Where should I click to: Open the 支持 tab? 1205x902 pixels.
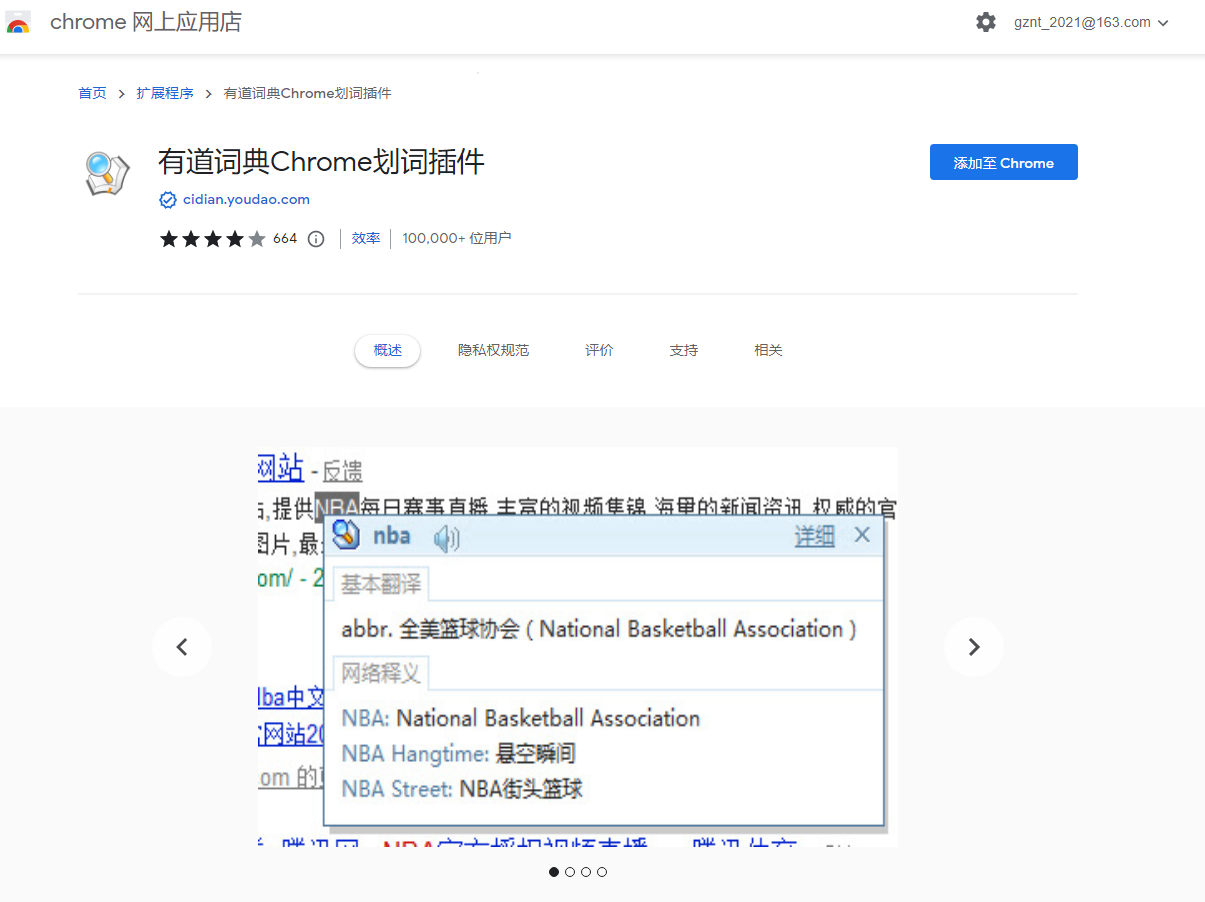click(684, 351)
